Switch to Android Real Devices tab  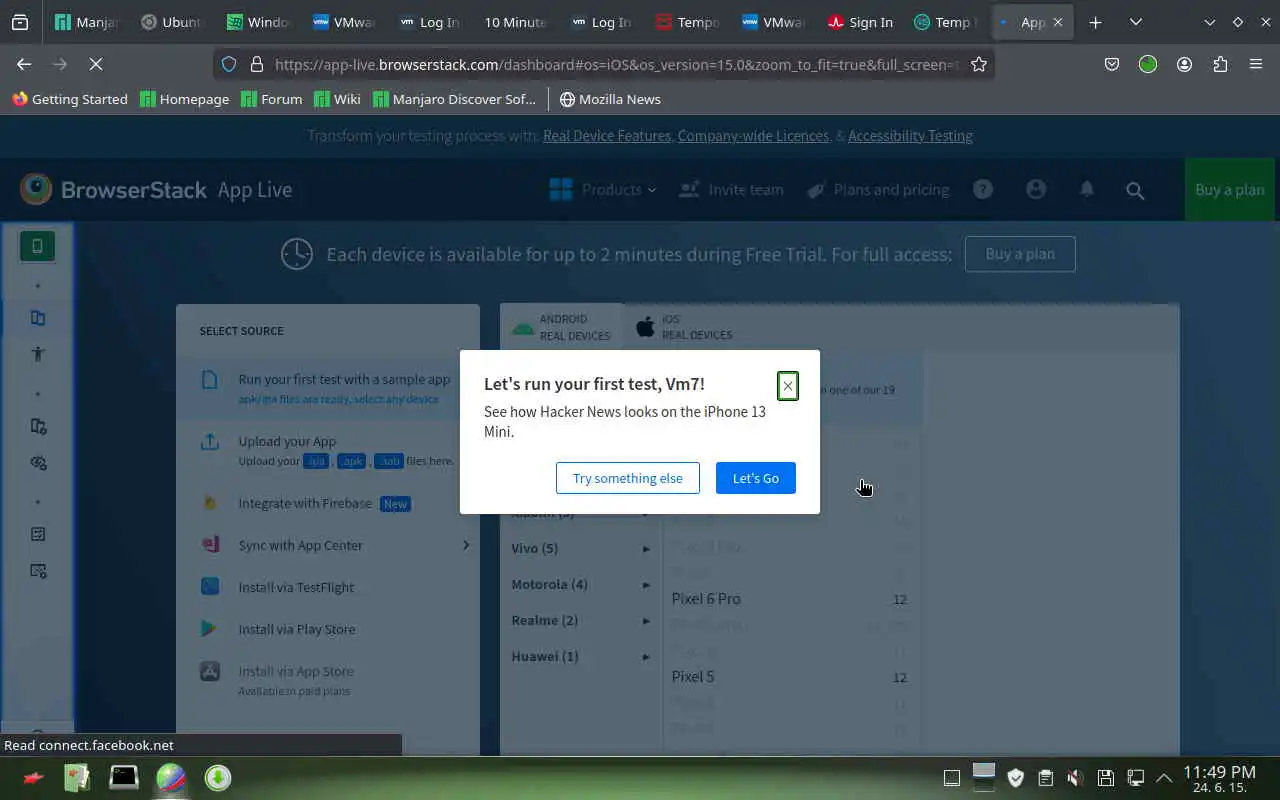561,327
